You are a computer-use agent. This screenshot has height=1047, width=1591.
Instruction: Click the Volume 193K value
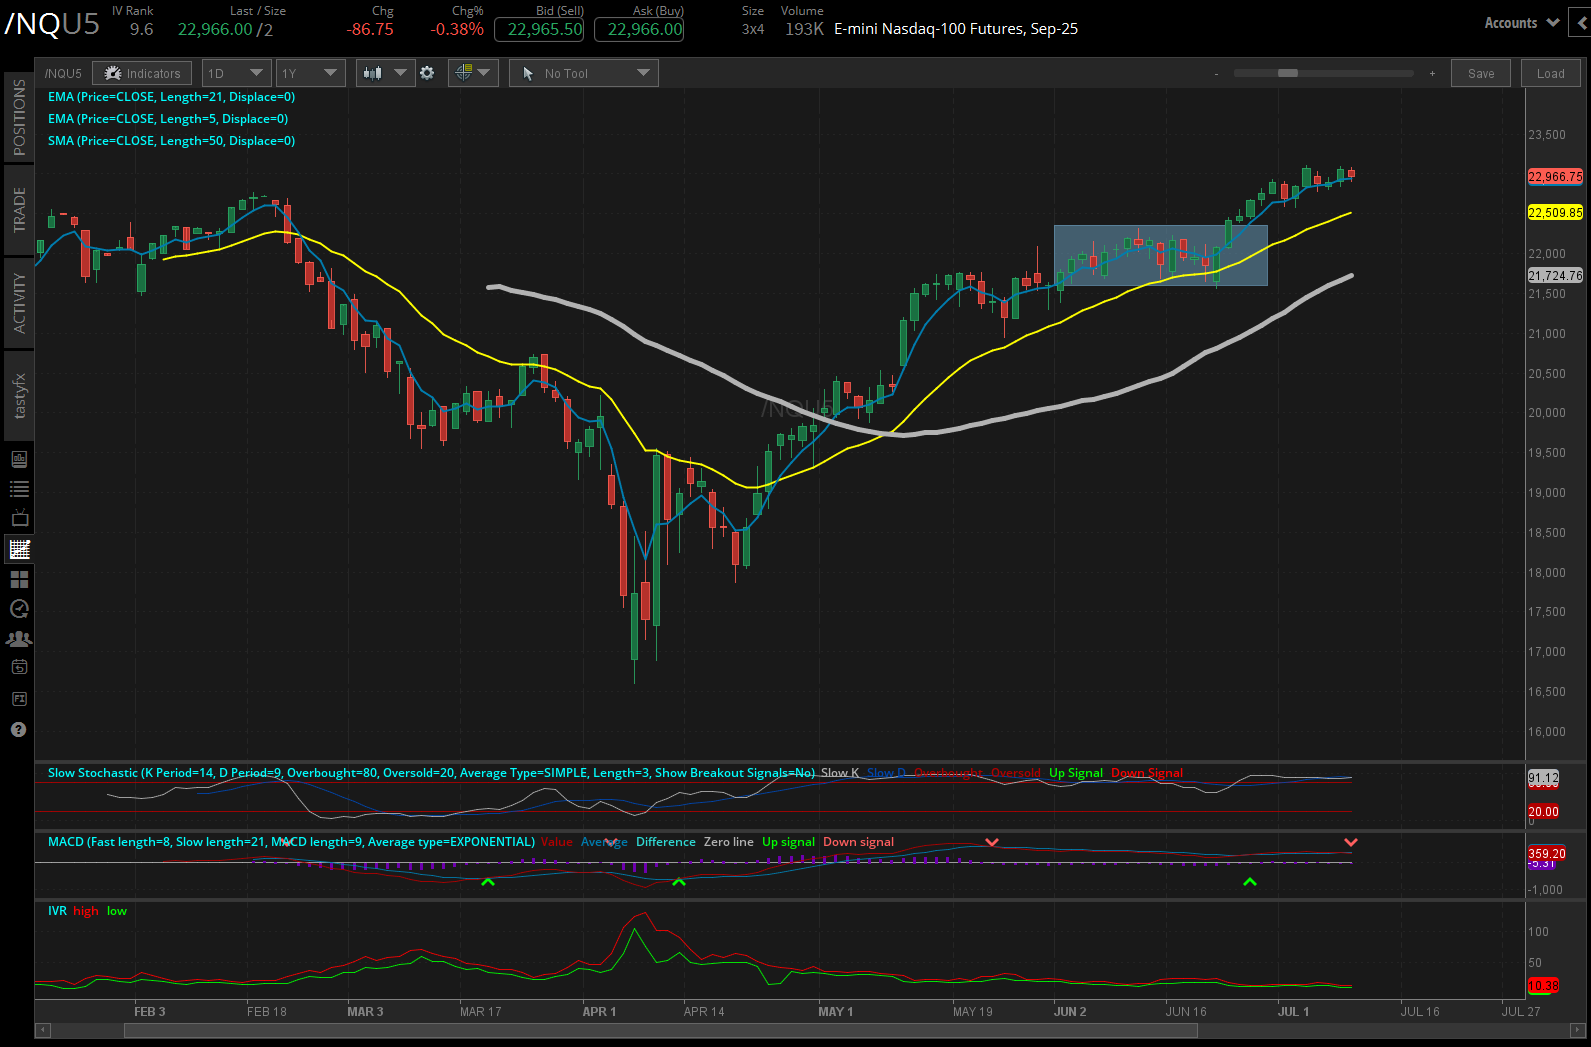tap(804, 30)
